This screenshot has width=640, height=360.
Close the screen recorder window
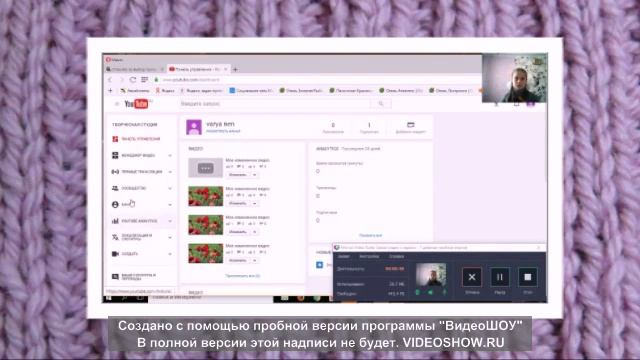click(539, 247)
